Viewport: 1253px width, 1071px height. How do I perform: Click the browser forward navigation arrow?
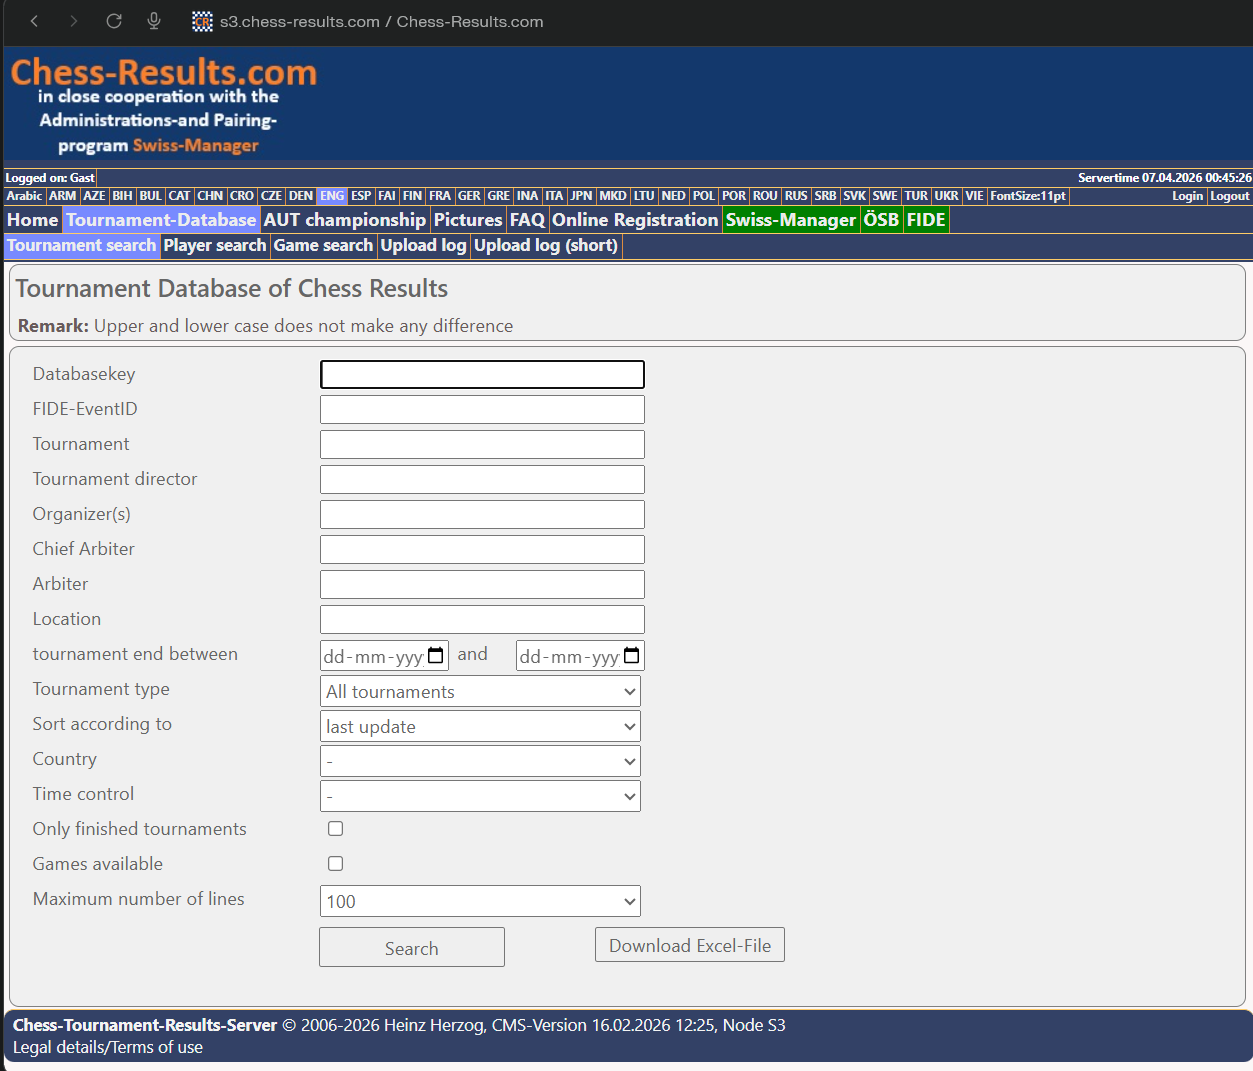click(x=73, y=21)
